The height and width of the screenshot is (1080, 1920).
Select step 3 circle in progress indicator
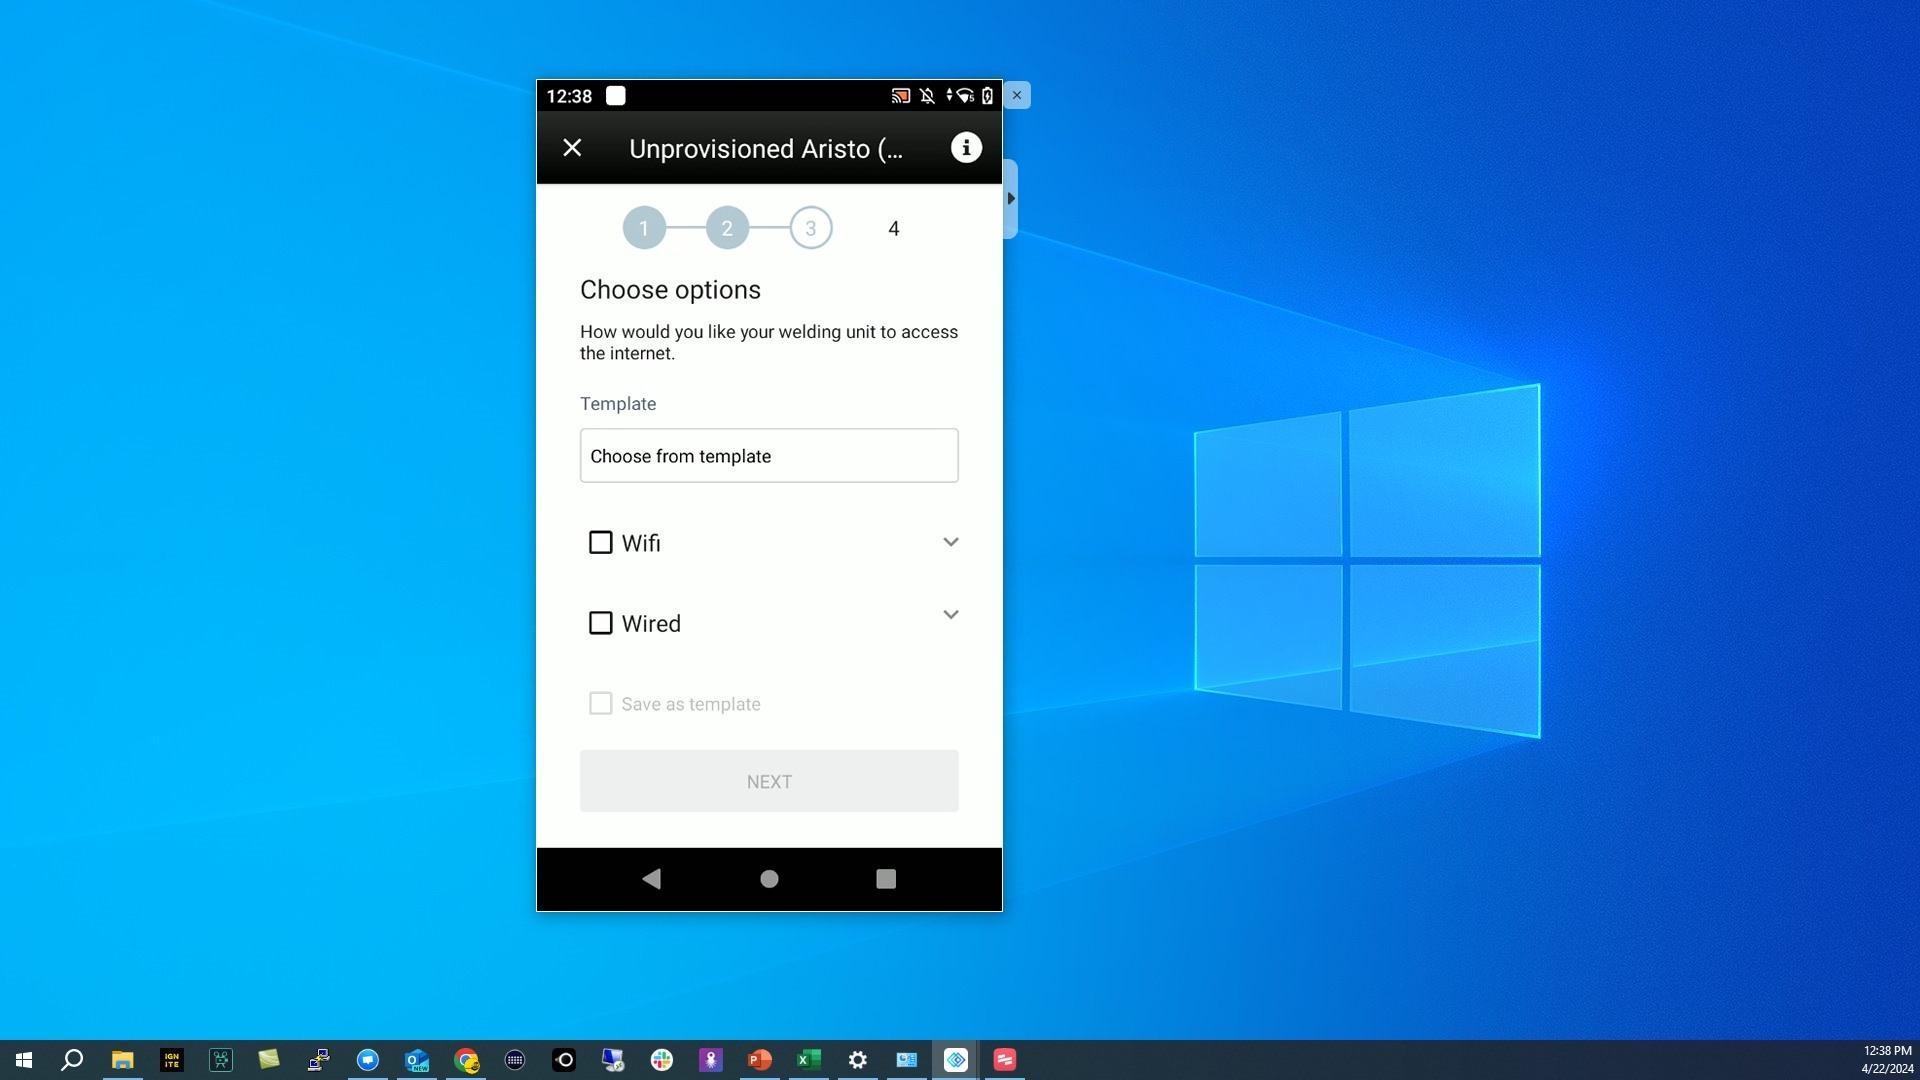(x=811, y=228)
